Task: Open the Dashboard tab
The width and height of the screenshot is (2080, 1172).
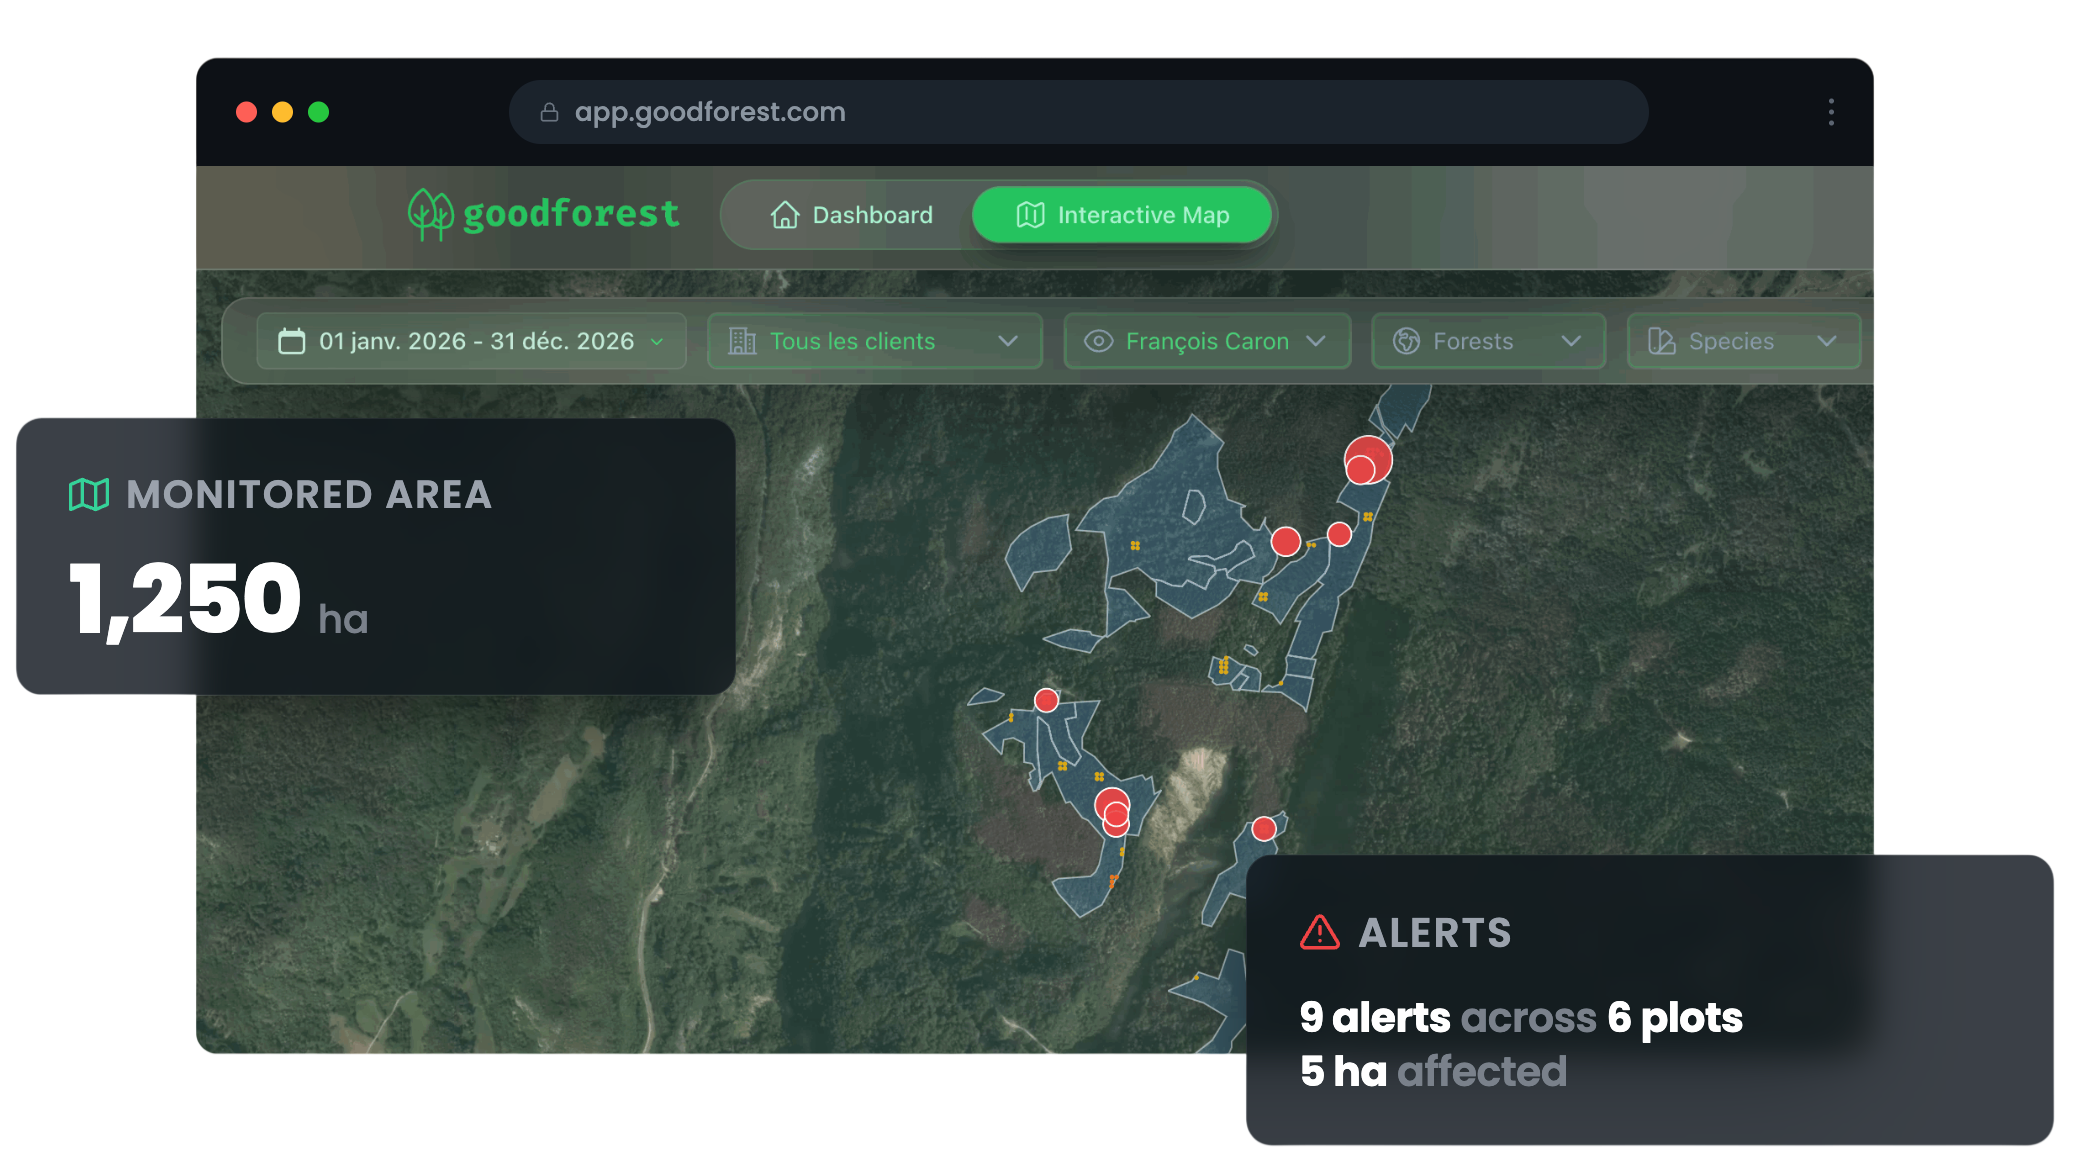Action: (850, 215)
